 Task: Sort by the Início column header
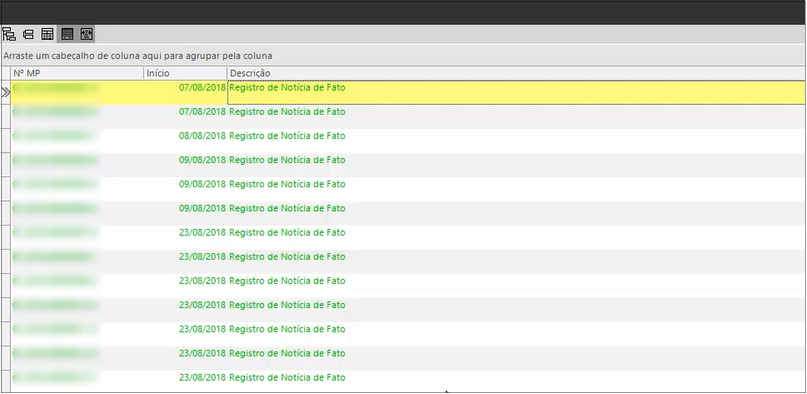click(x=185, y=74)
